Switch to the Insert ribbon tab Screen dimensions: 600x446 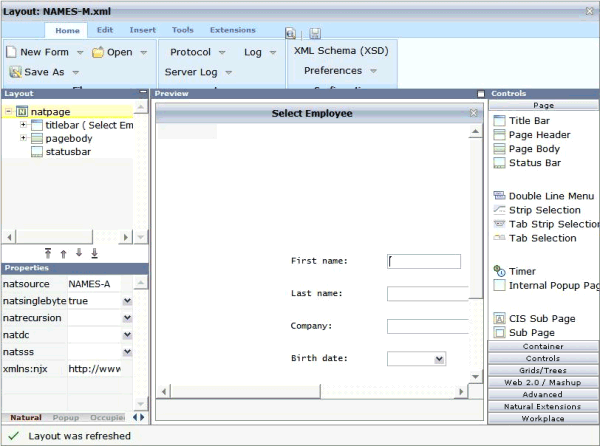[142, 30]
